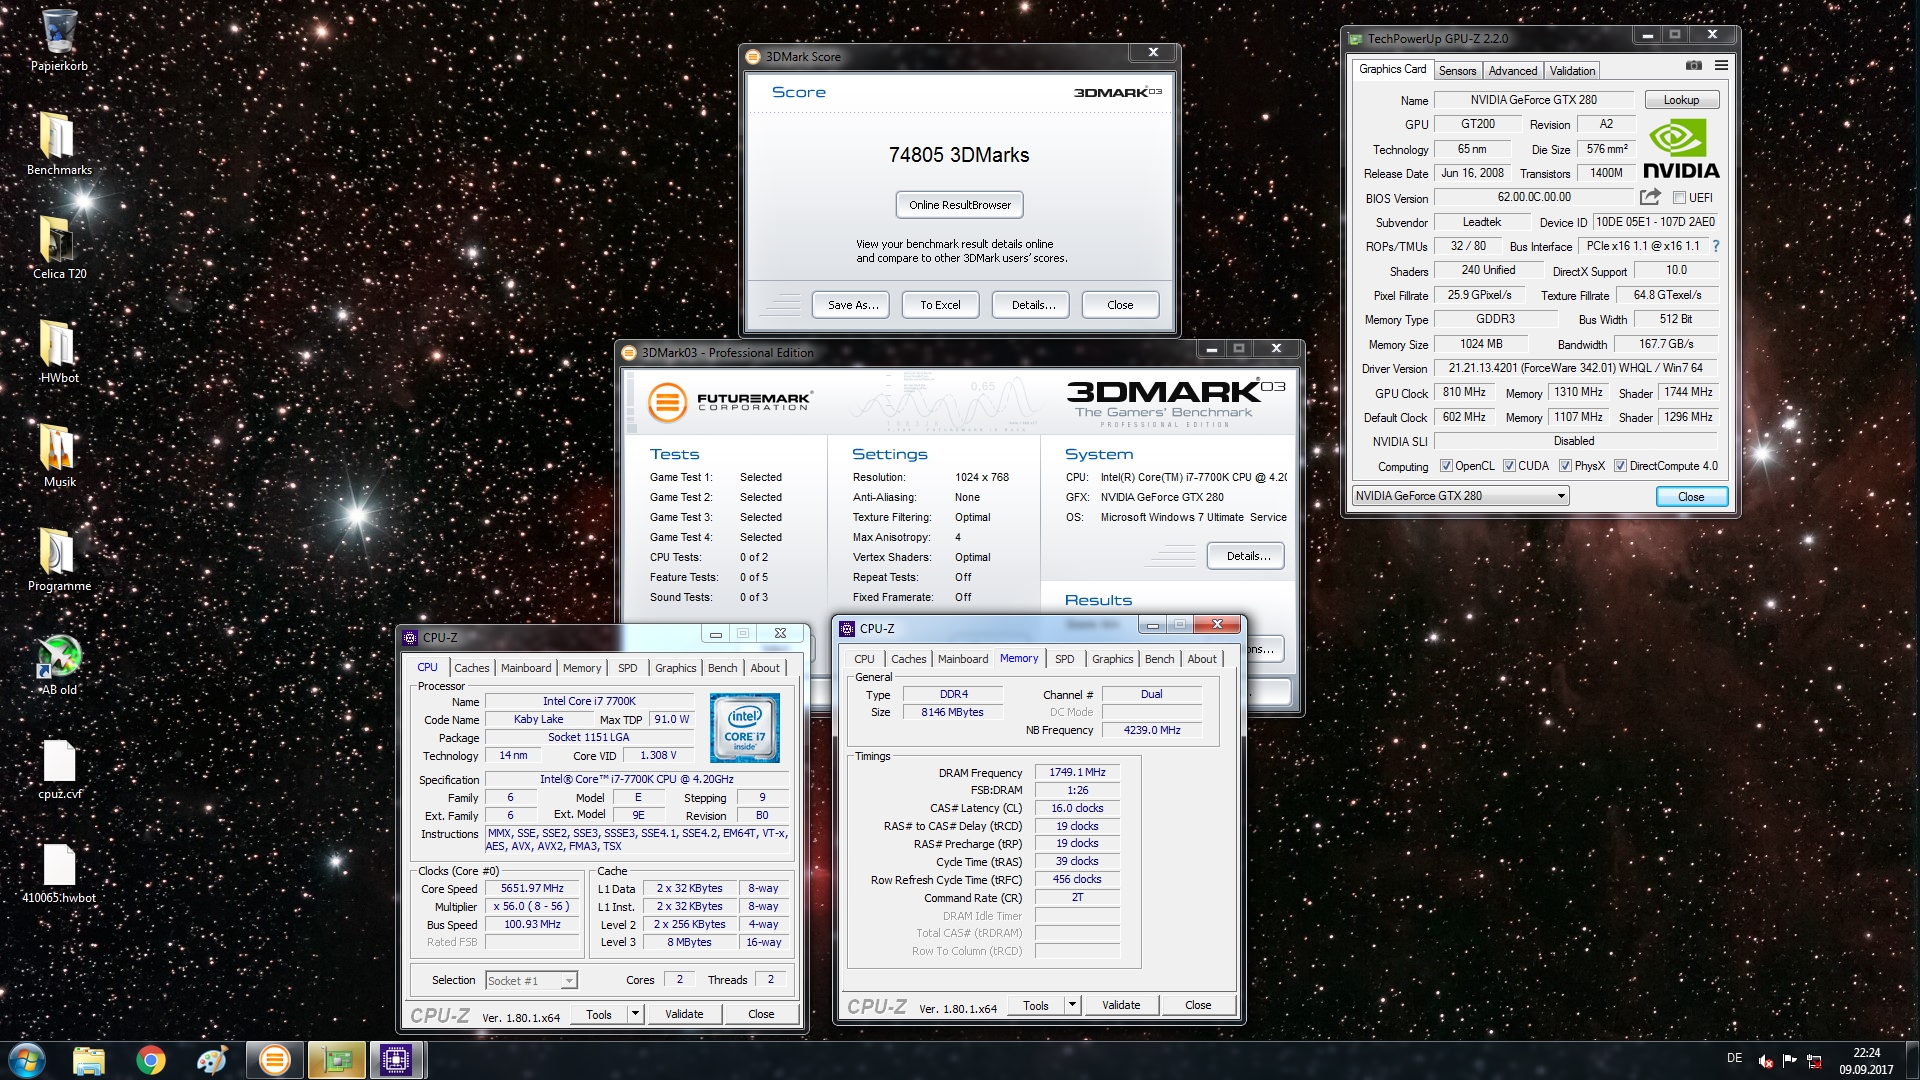Expand Tools dropdown arrow in CPU window
This screenshot has width=1920, height=1080.
pyautogui.click(x=635, y=1014)
